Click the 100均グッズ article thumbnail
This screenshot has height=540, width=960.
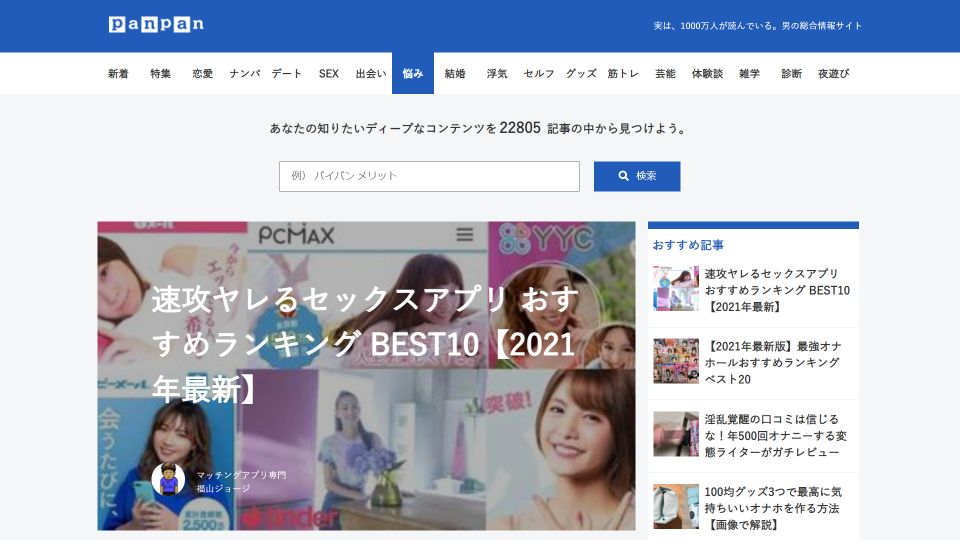676,507
